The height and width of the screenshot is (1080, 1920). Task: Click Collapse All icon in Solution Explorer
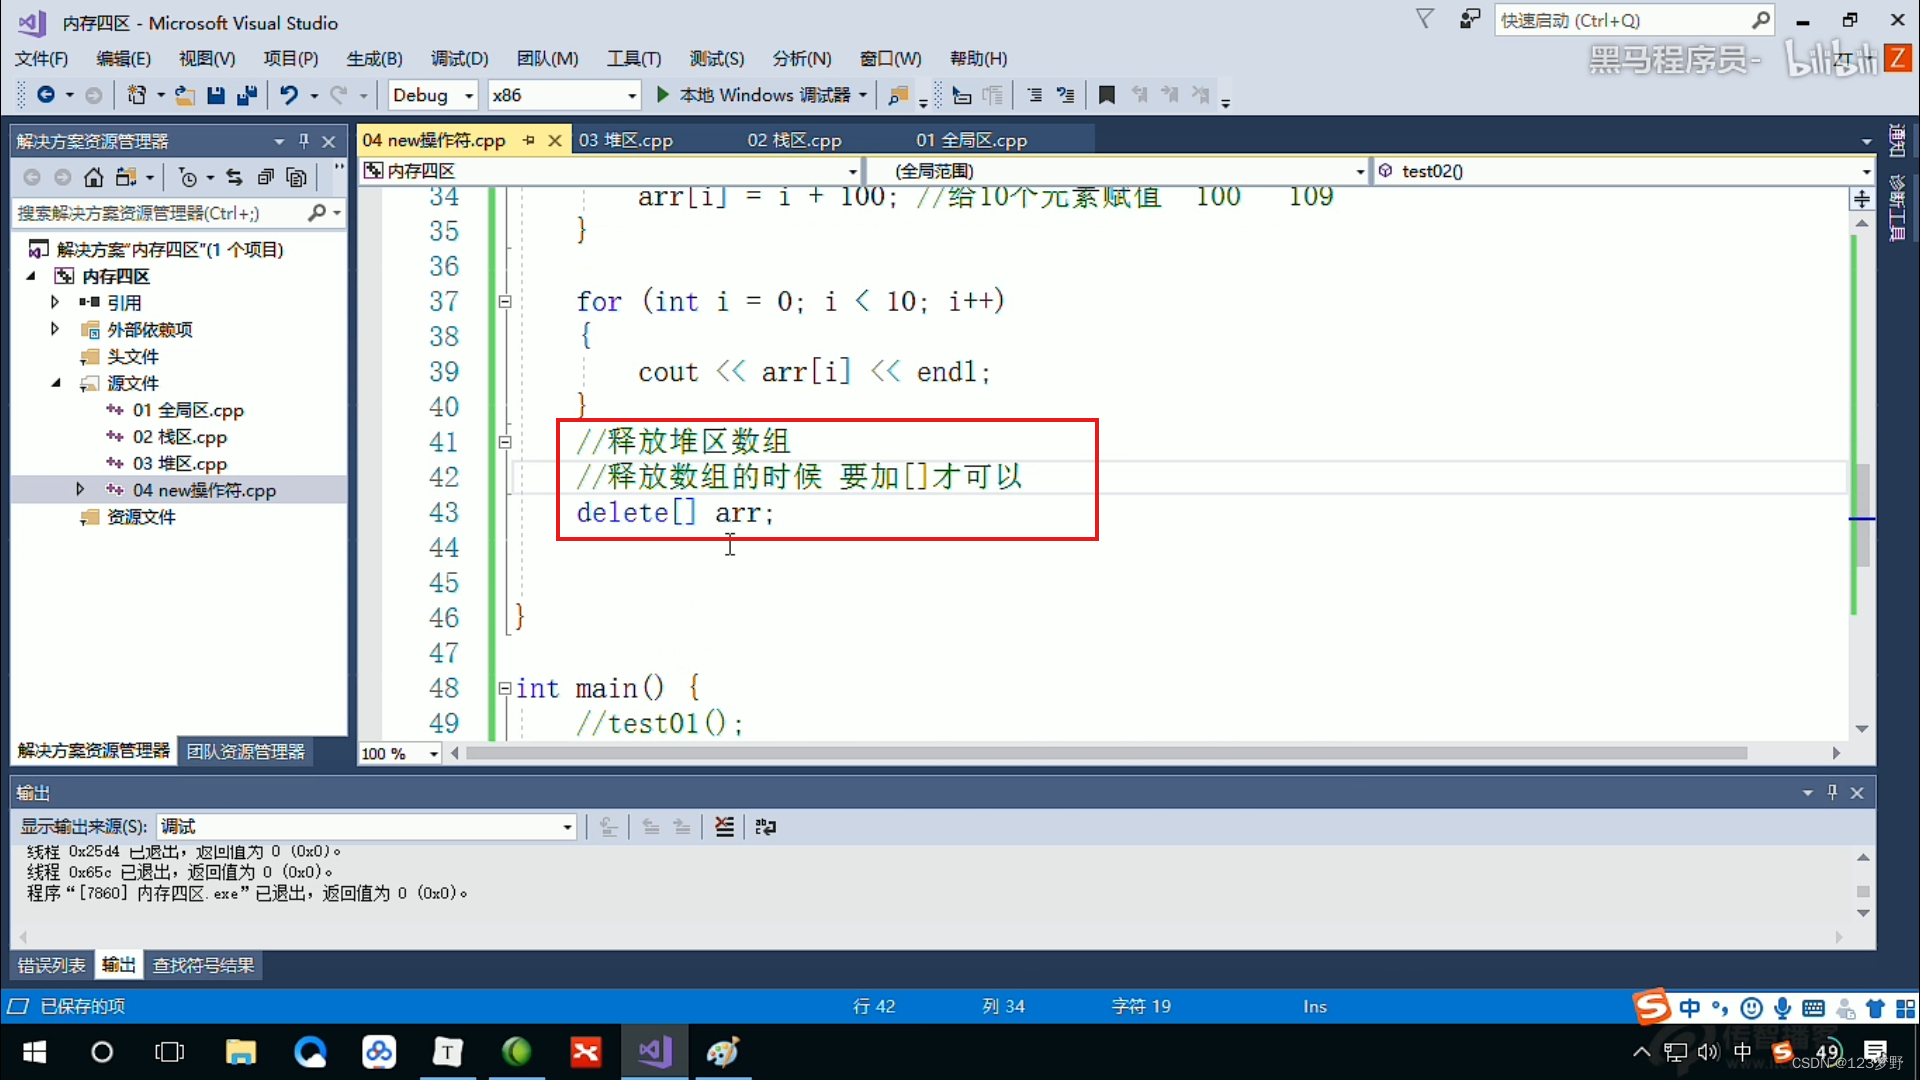pos(266,177)
